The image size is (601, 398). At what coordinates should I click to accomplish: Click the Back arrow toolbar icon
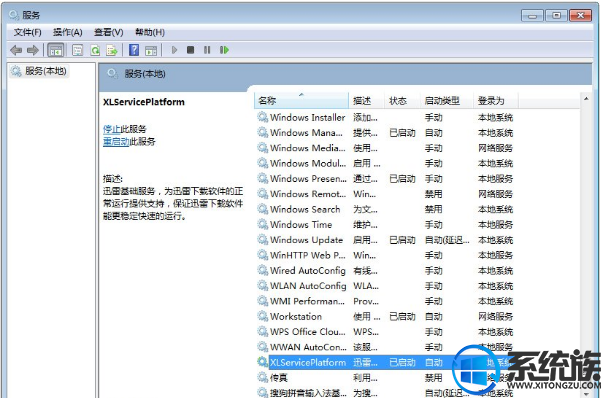point(16,50)
